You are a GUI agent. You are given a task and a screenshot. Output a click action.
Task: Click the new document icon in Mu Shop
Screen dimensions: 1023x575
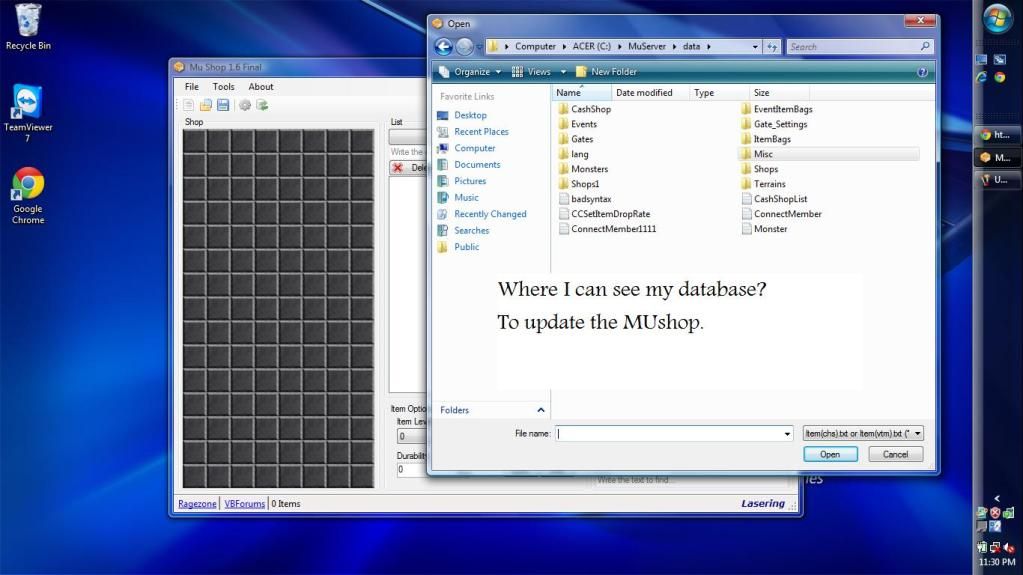click(x=189, y=105)
